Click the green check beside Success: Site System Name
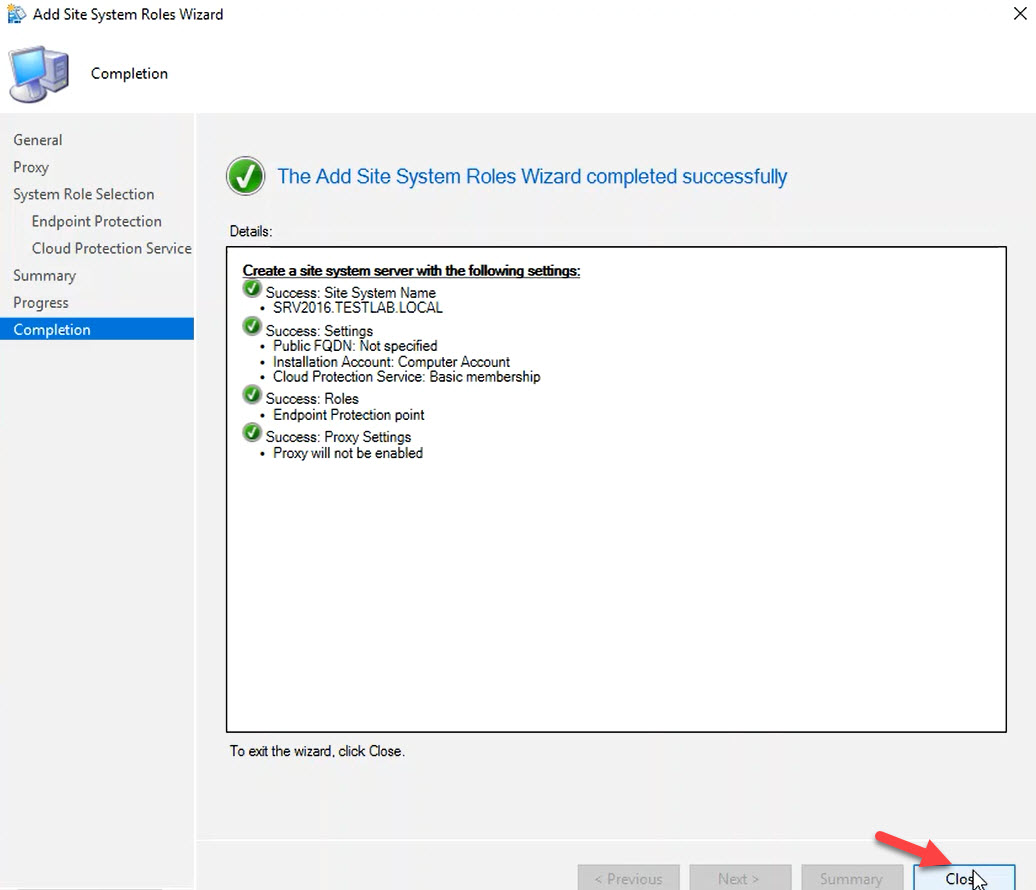The height and width of the screenshot is (890, 1036). 251,291
